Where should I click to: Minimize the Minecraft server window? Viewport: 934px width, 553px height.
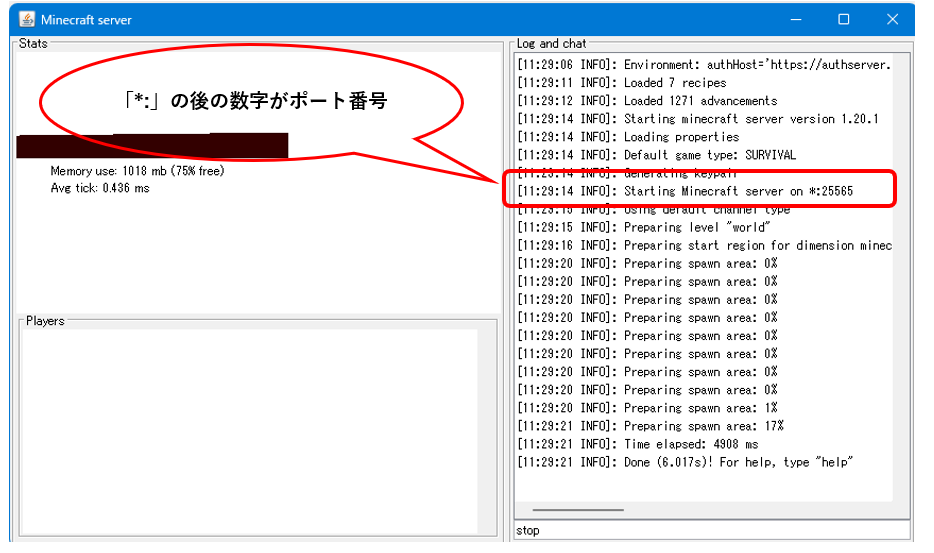coord(796,20)
